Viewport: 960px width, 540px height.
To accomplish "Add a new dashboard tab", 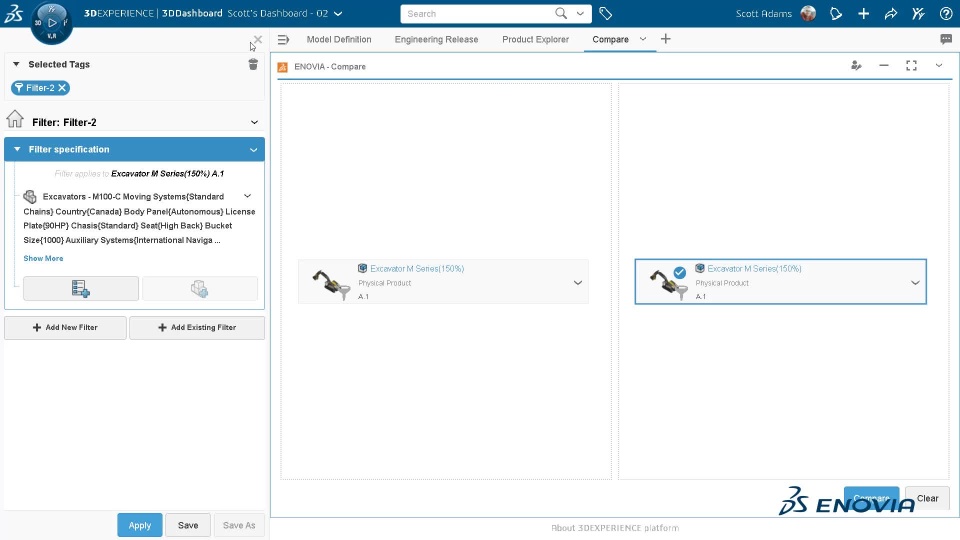I will (x=666, y=39).
